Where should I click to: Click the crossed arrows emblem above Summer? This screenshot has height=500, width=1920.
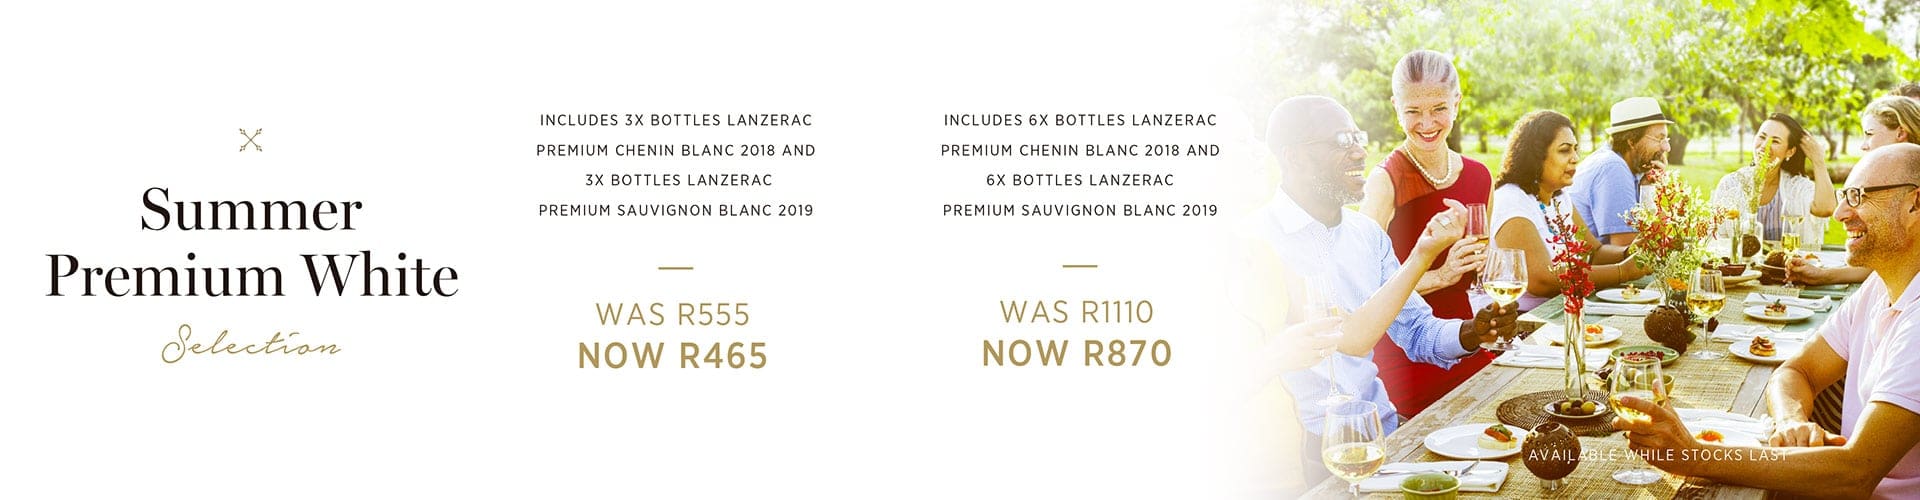[x=251, y=141]
